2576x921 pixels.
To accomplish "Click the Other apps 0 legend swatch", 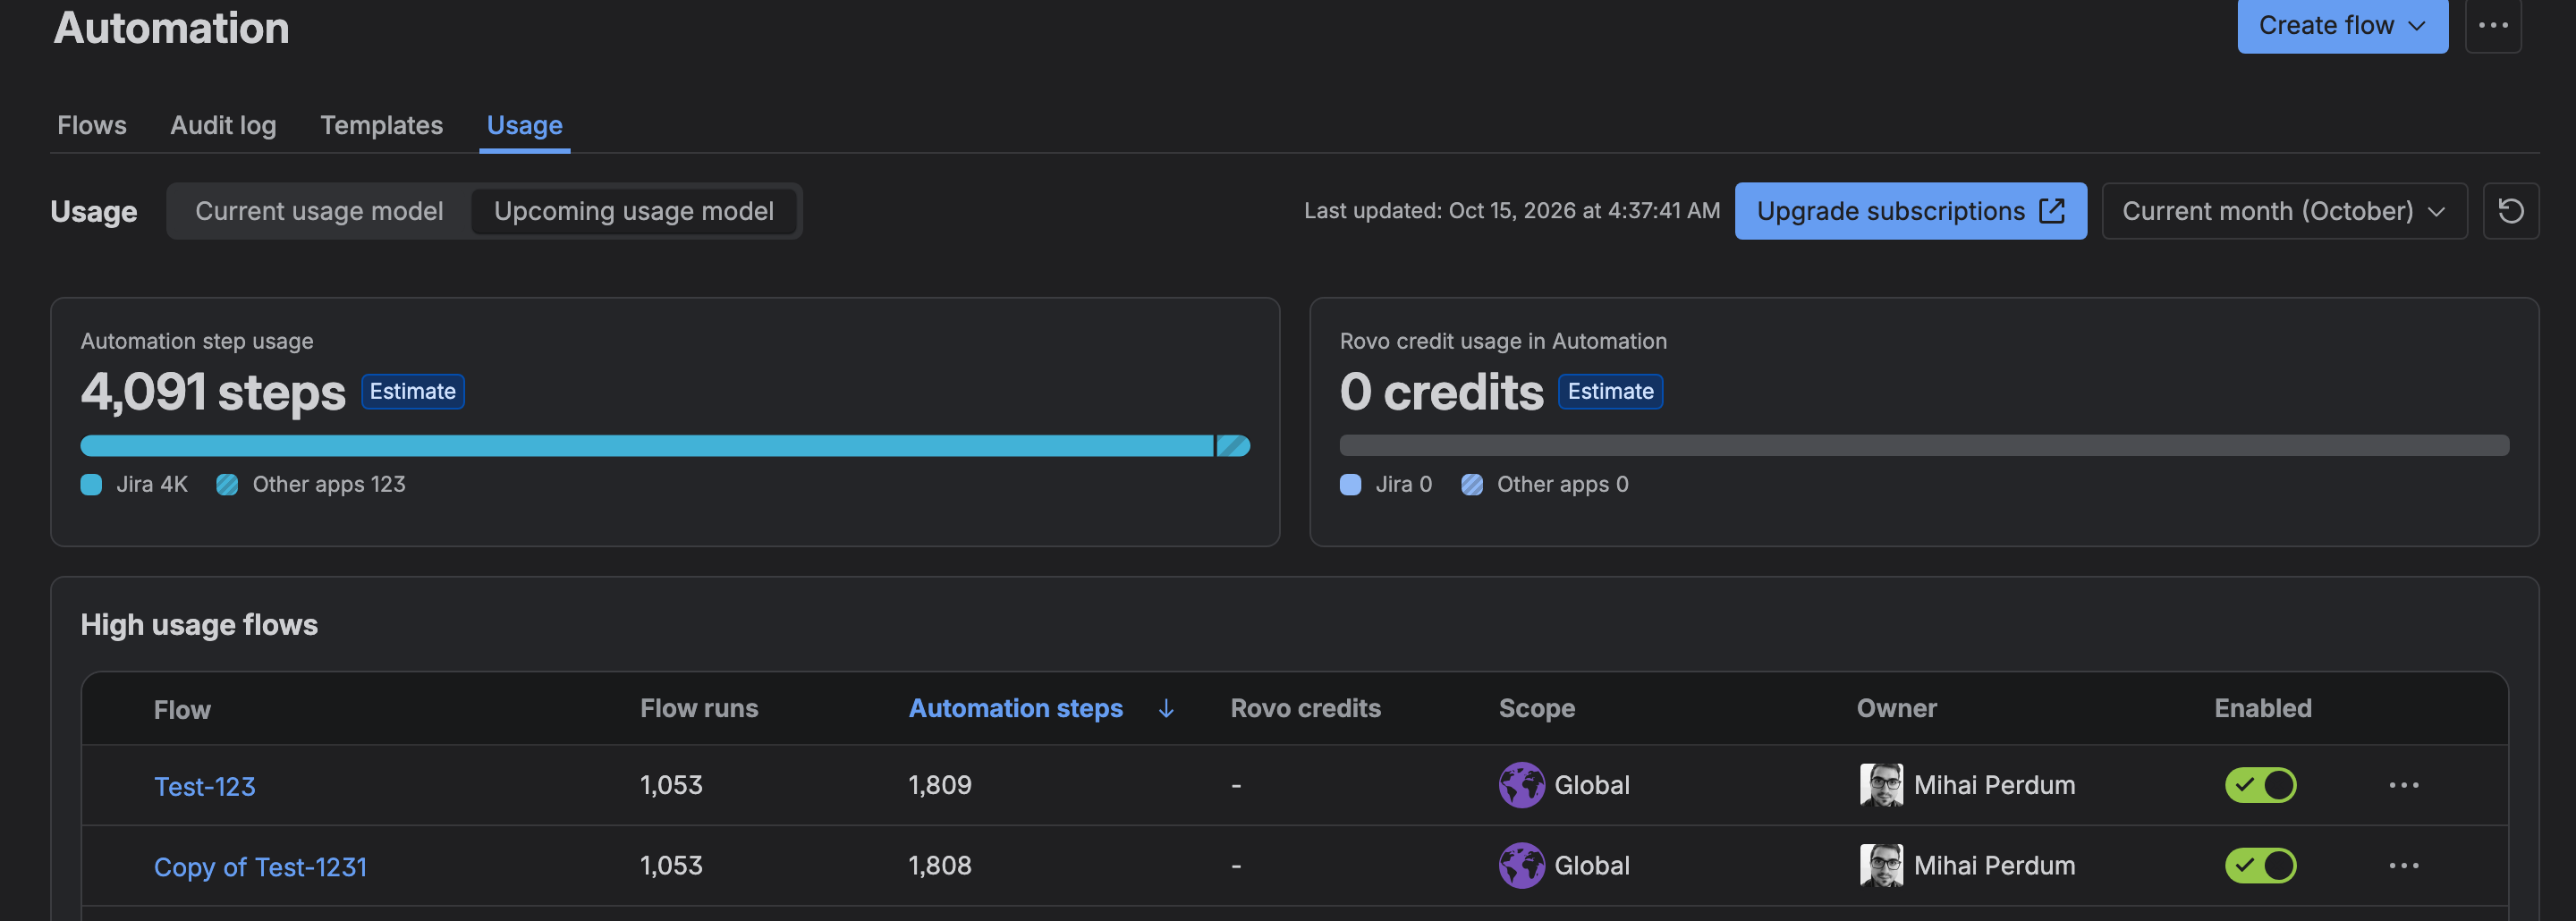I will point(1471,485).
